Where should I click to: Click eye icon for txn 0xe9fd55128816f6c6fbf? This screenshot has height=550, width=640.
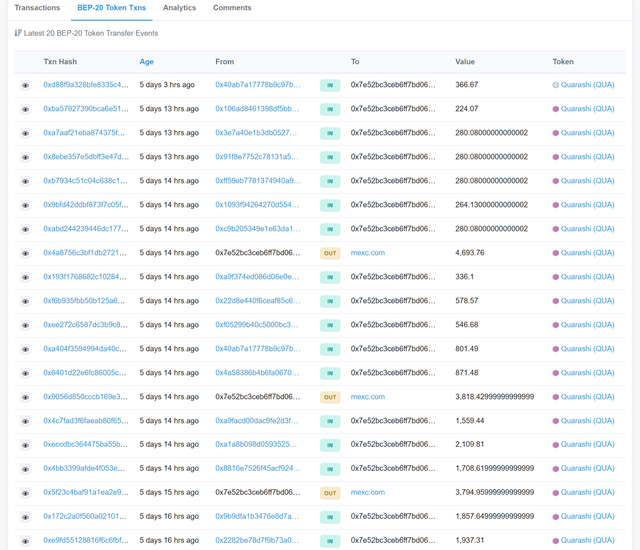tap(25, 541)
